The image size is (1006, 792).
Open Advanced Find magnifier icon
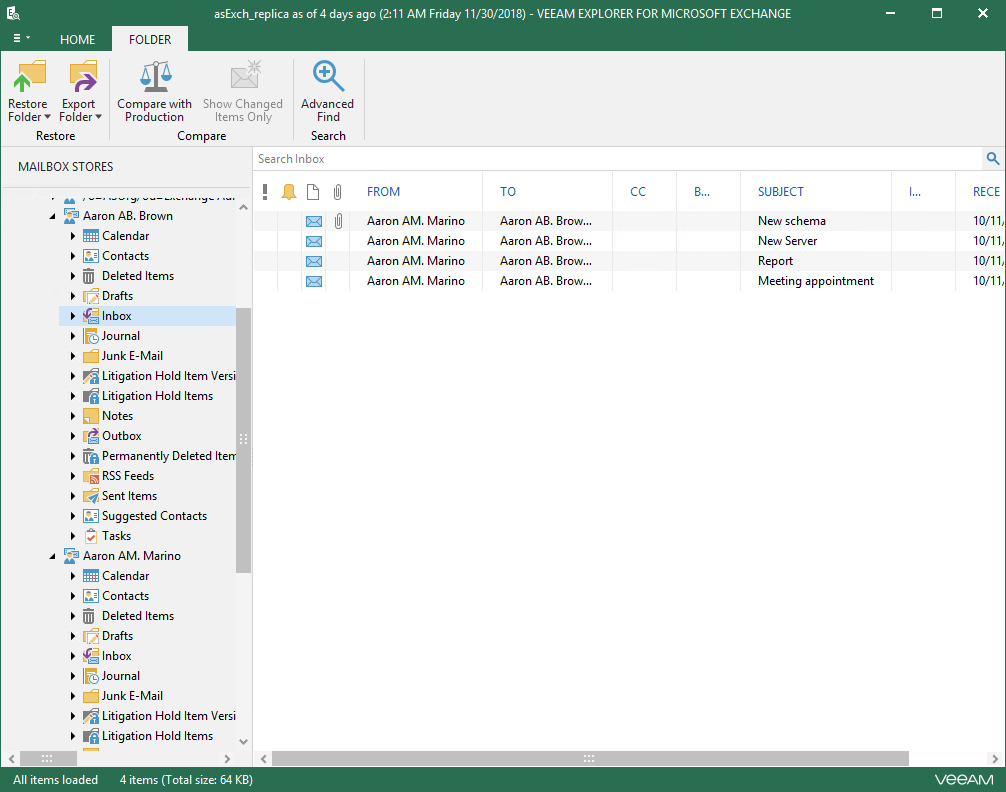point(328,76)
